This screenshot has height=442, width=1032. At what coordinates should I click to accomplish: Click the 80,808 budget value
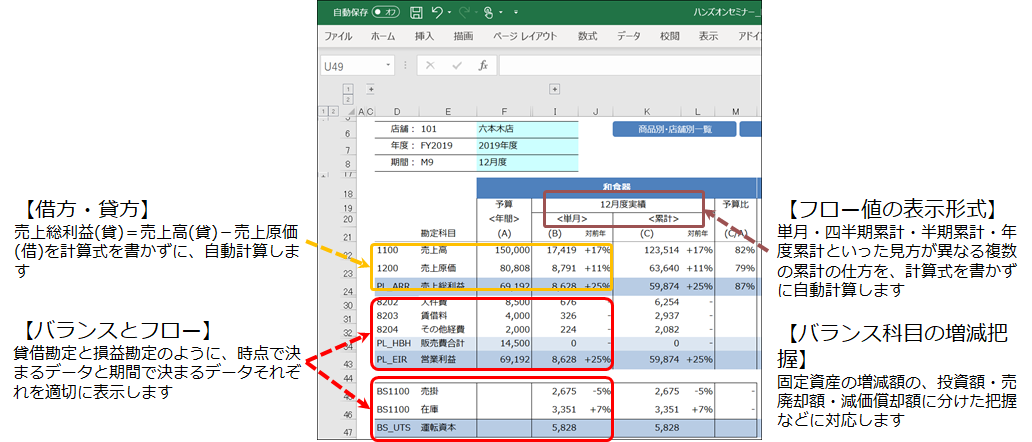click(513, 268)
